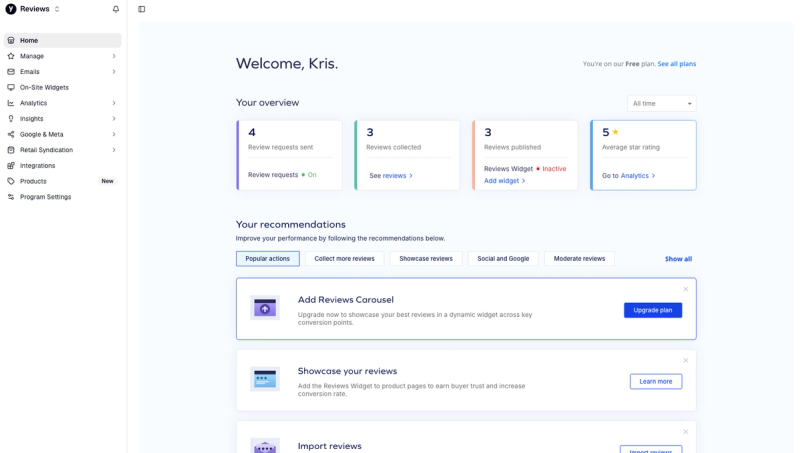Click the Manage star icon

(11, 56)
